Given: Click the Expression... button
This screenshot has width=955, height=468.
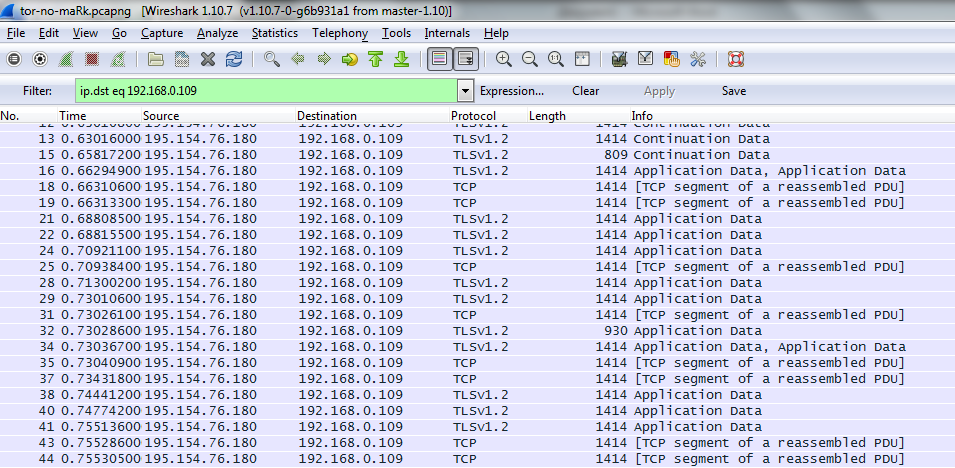Looking at the screenshot, I should (512, 91).
